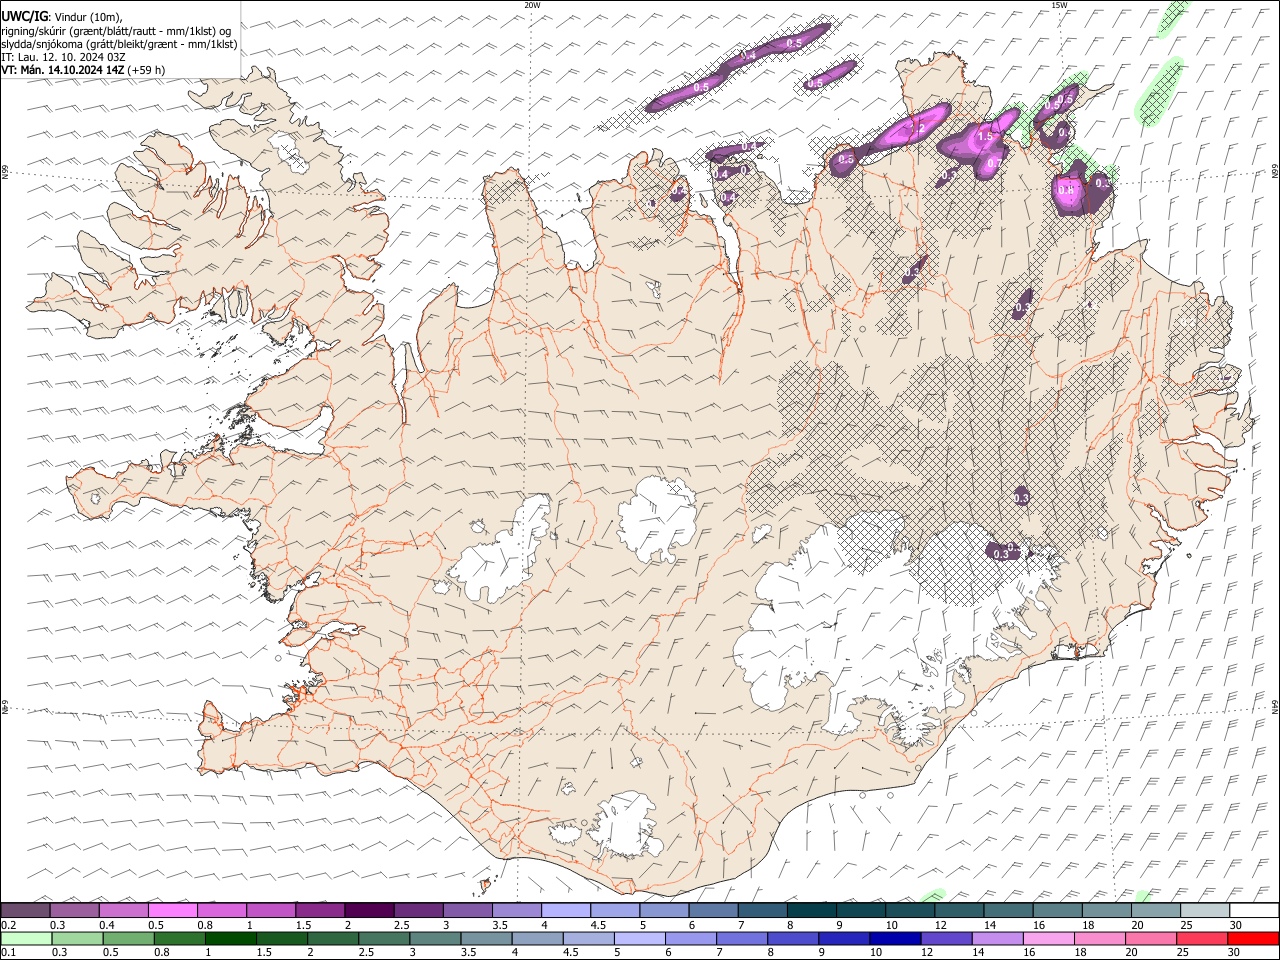
Task: Click the grey-blue swatch labeled 25 in the top legend row
Action: pos(1205,910)
